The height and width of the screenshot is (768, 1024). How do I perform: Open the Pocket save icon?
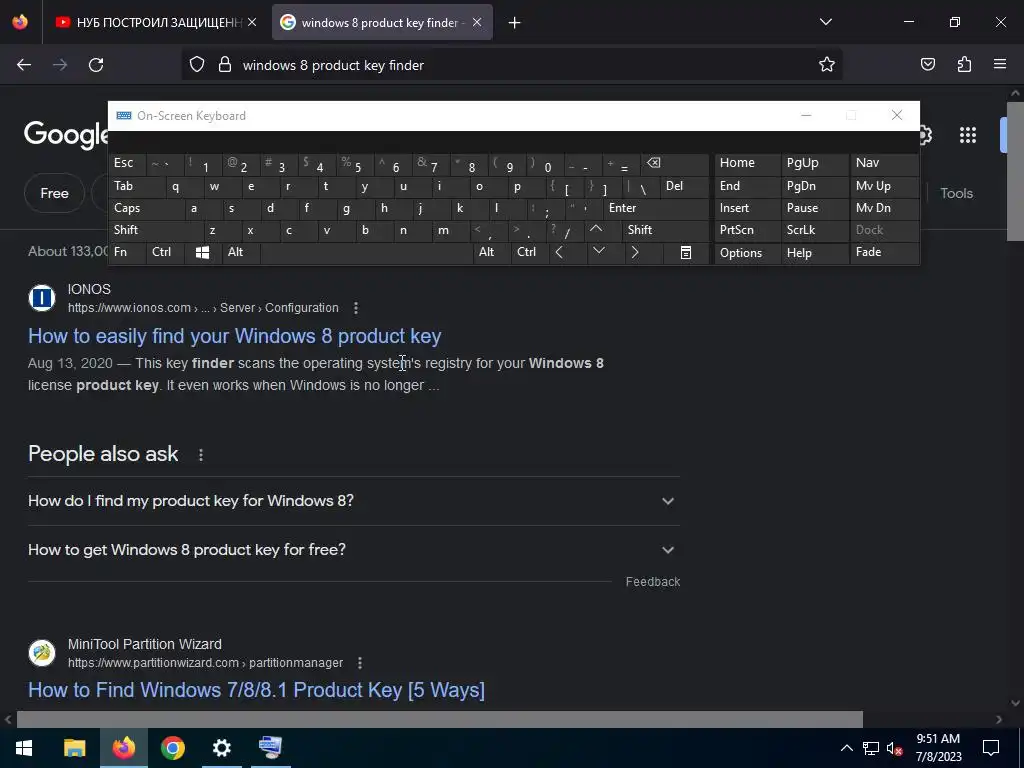pos(927,65)
